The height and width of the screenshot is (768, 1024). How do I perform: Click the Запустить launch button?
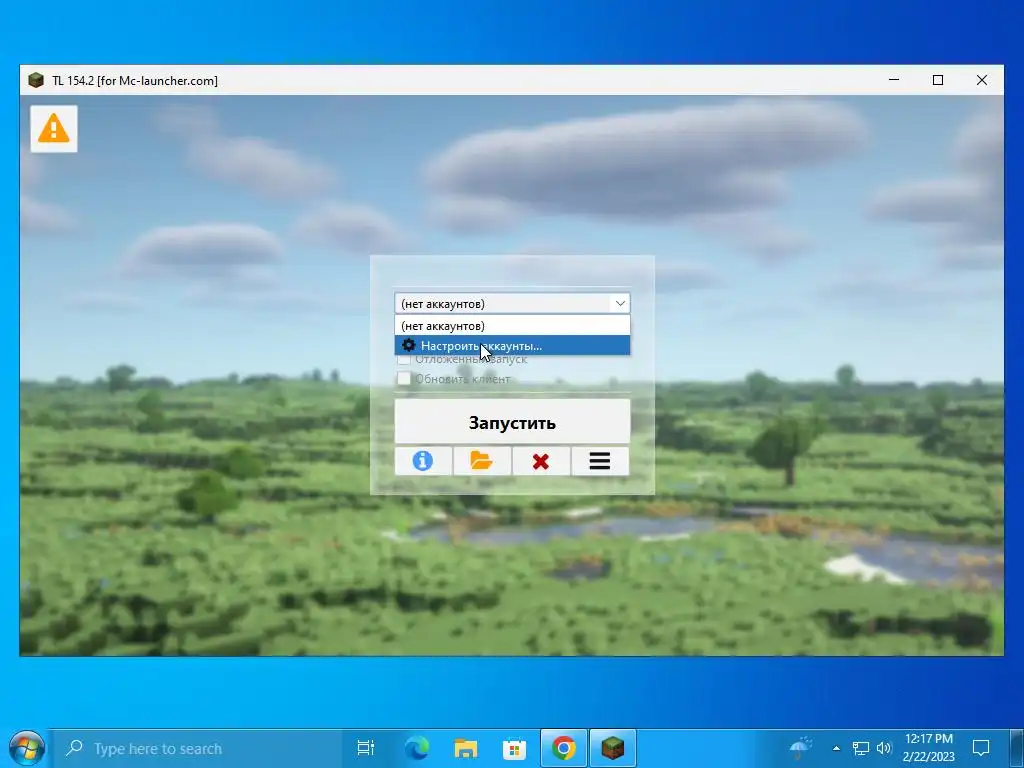(512, 422)
